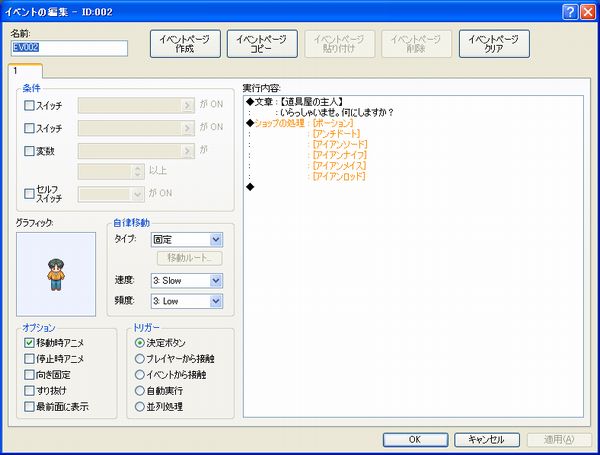Select the 並列処理 trigger radio
The image size is (600, 455).
click(140, 407)
